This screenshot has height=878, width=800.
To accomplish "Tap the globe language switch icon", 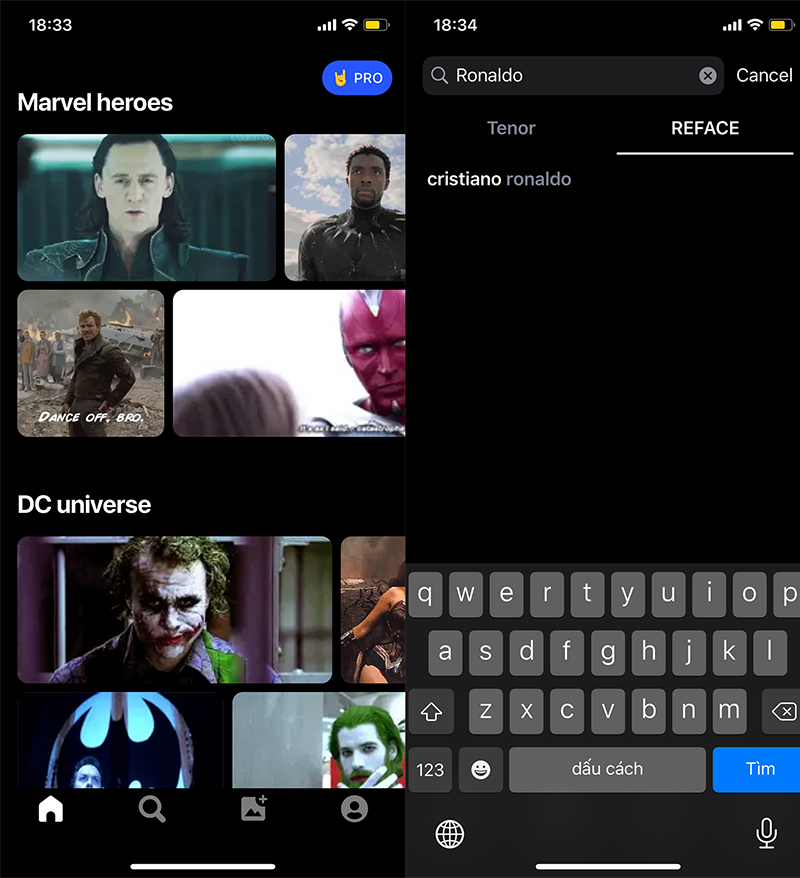I will click(450, 834).
